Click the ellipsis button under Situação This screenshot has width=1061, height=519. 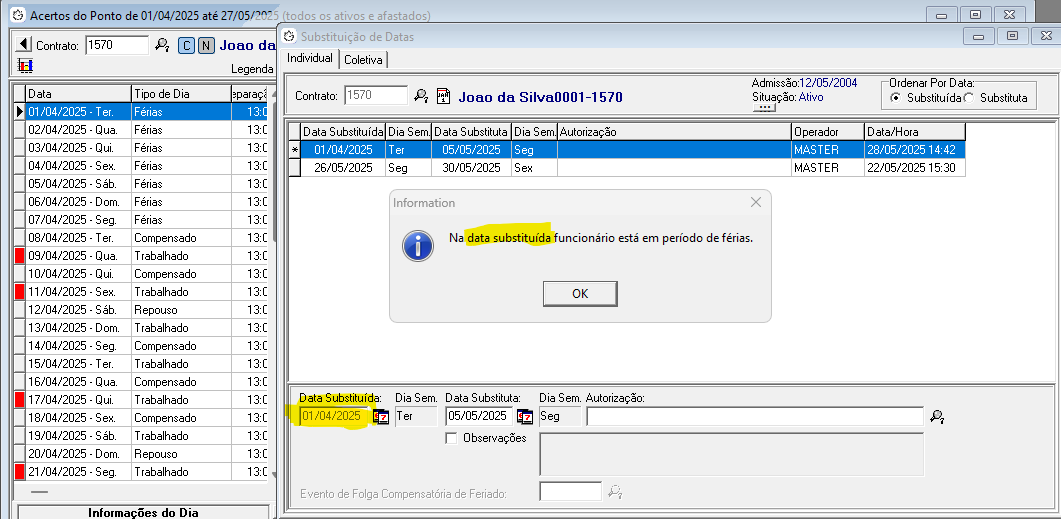click(x=766, y=108)
